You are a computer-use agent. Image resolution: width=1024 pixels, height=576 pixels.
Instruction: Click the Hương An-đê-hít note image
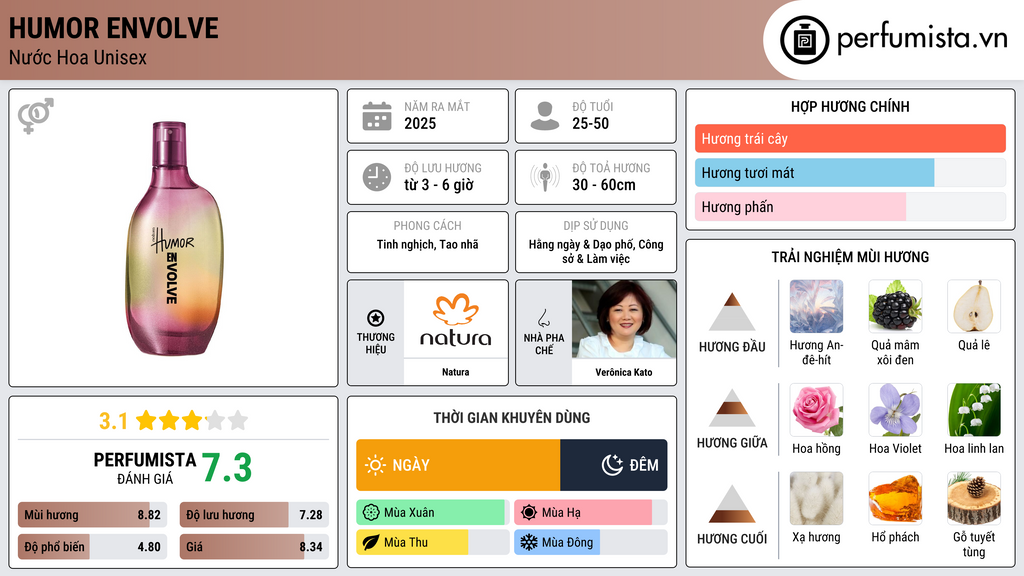pyautogui.click(x=816, y=306)
